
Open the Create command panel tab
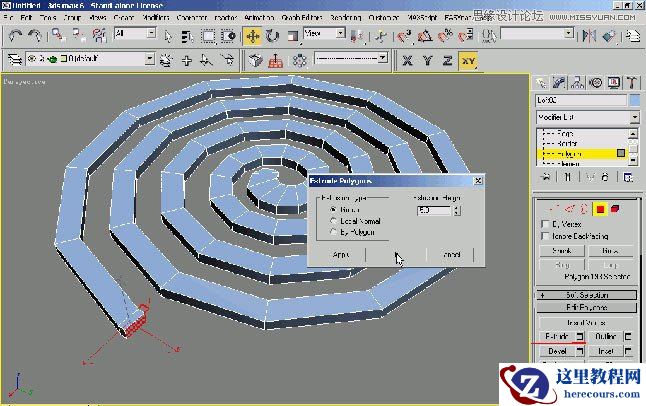(541, 83)
